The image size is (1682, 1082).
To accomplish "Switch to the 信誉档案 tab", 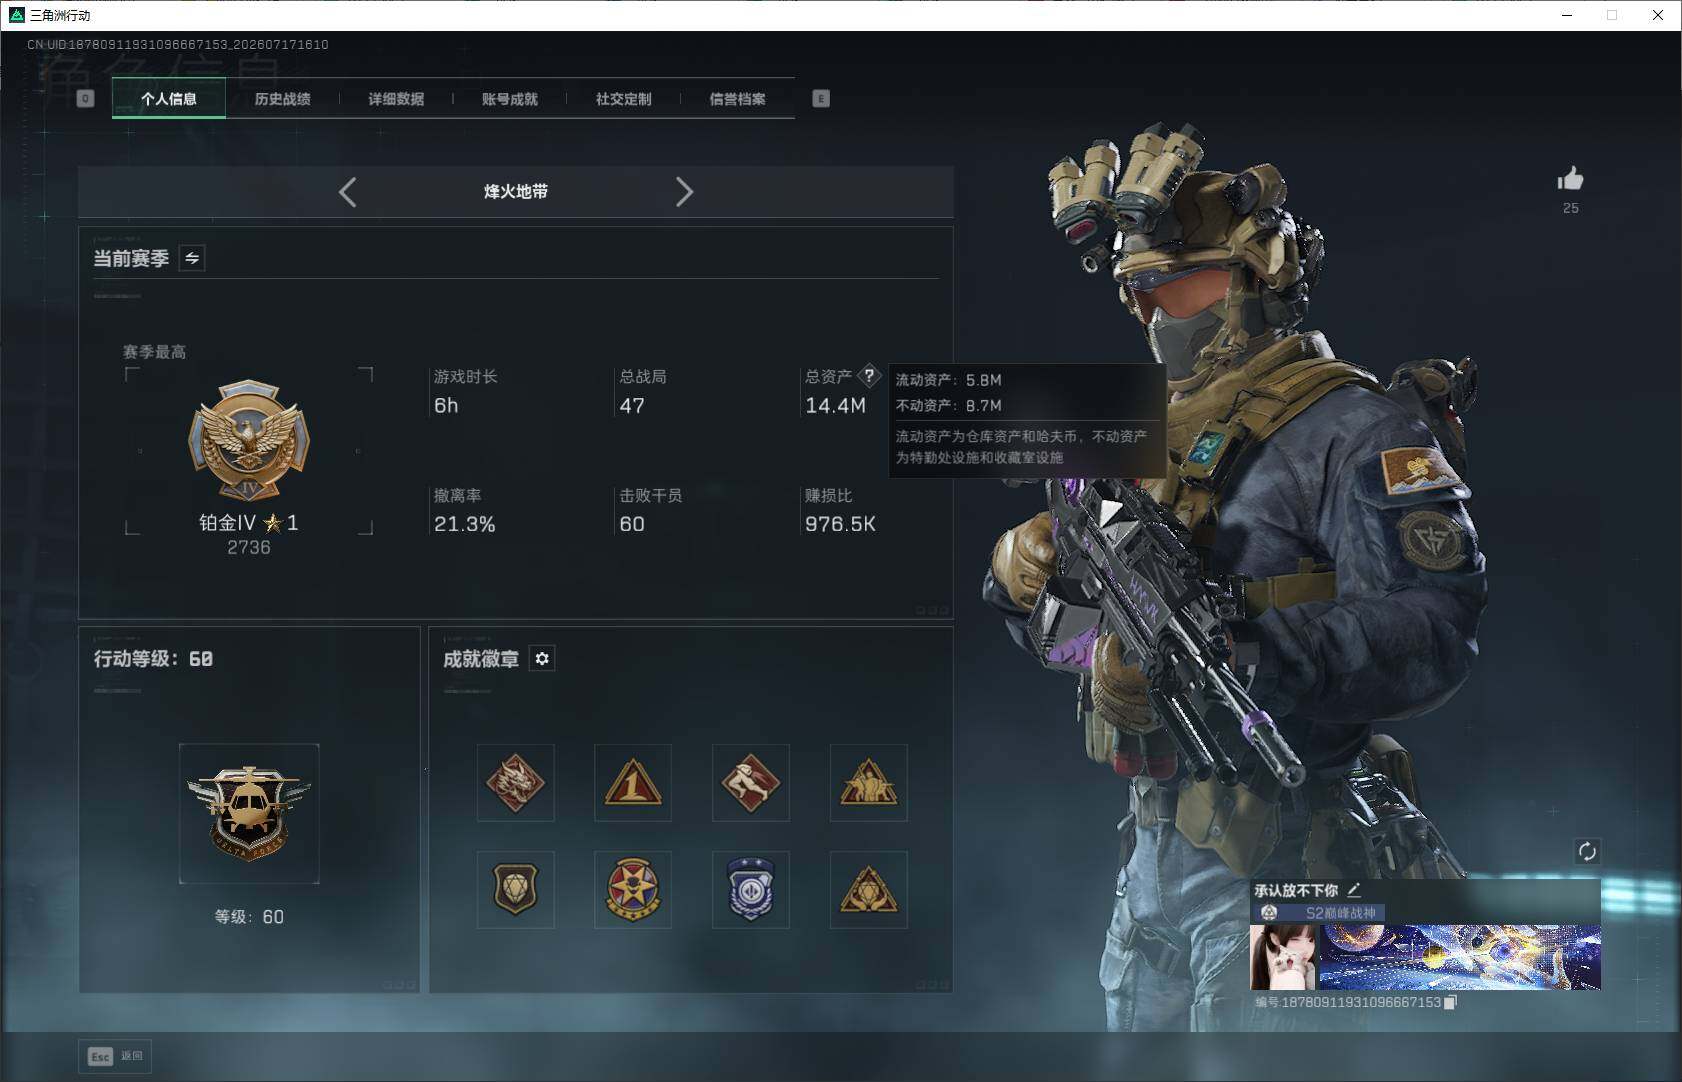I will pos(737,99).
